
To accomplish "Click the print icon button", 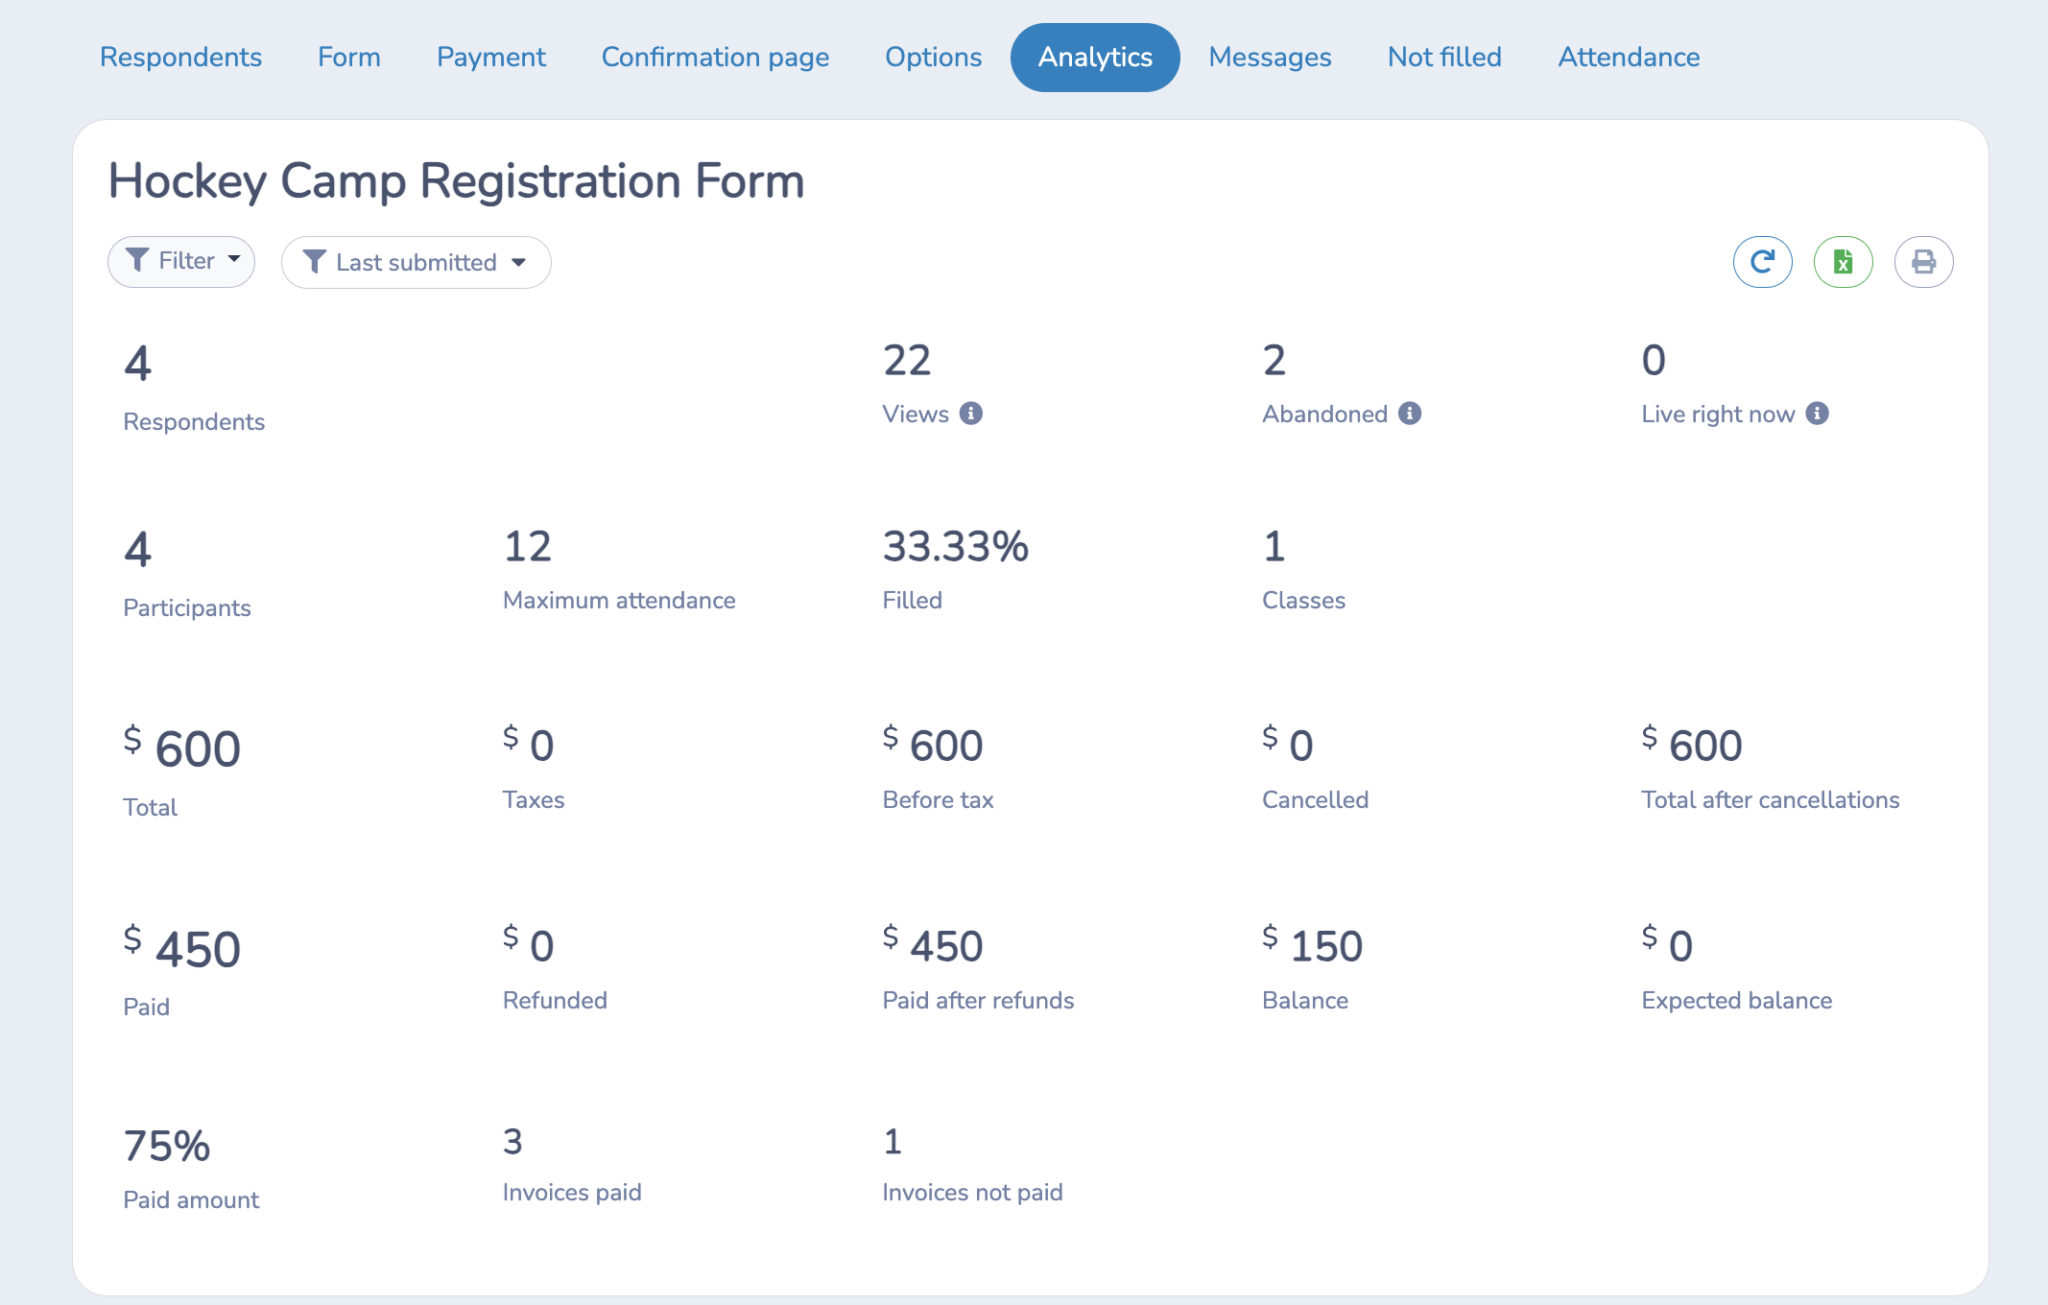I will 1923,262.
